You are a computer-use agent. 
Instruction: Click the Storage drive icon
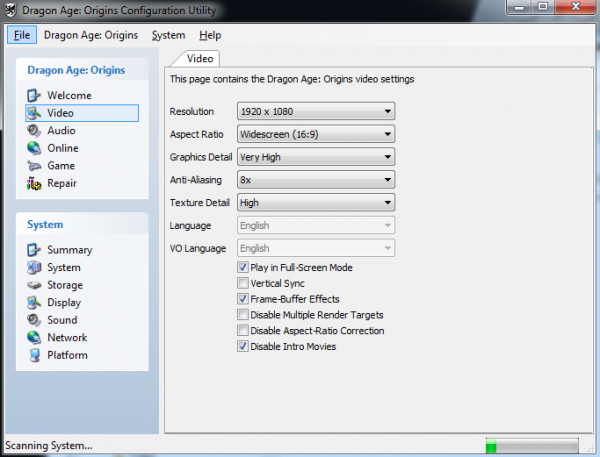coord(34,285)
